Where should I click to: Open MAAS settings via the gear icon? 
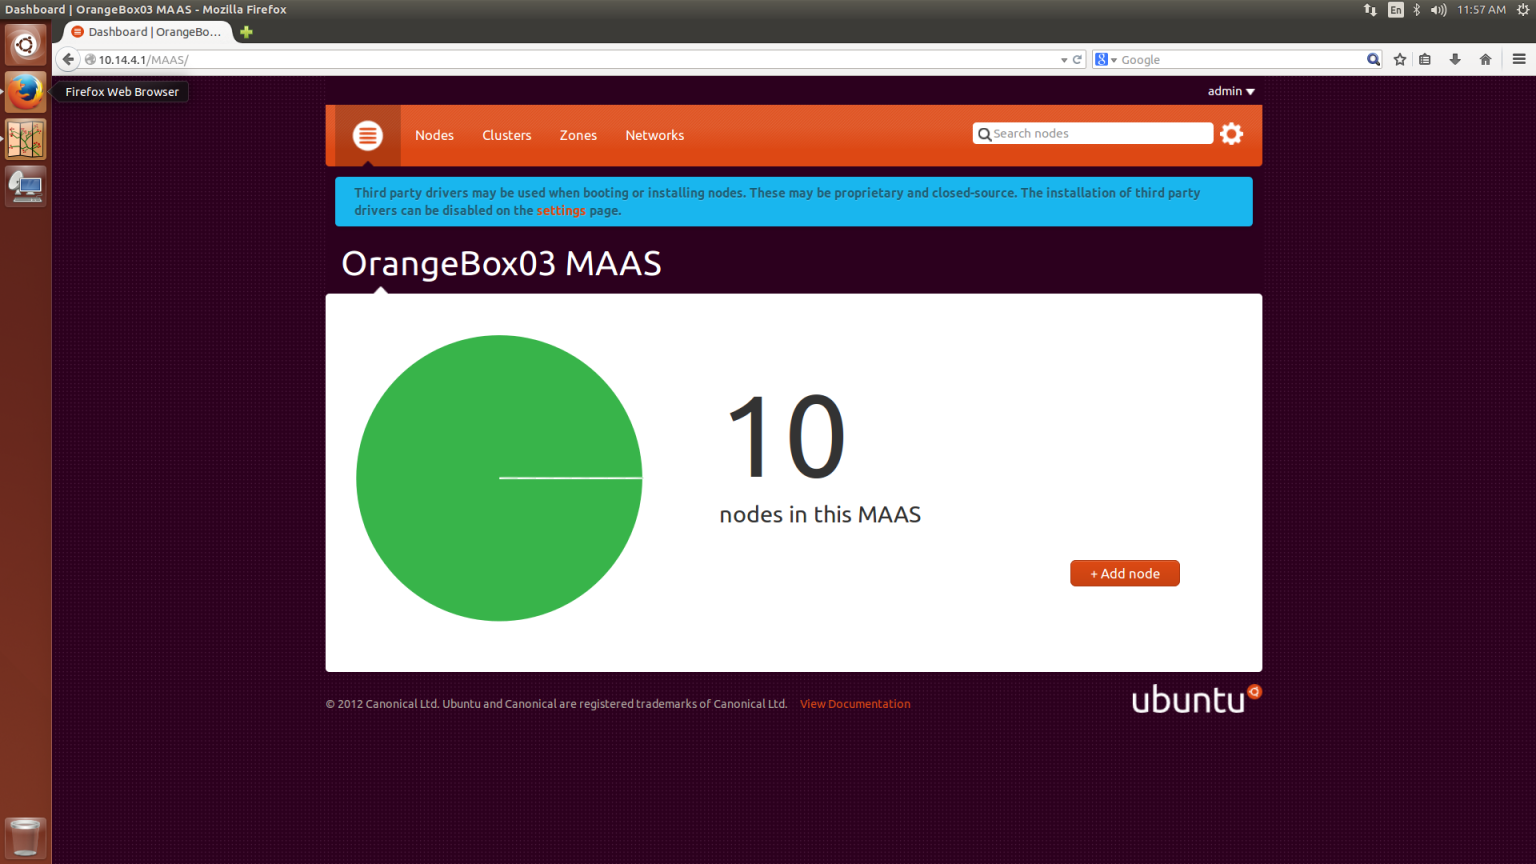tap(1231, 133)
